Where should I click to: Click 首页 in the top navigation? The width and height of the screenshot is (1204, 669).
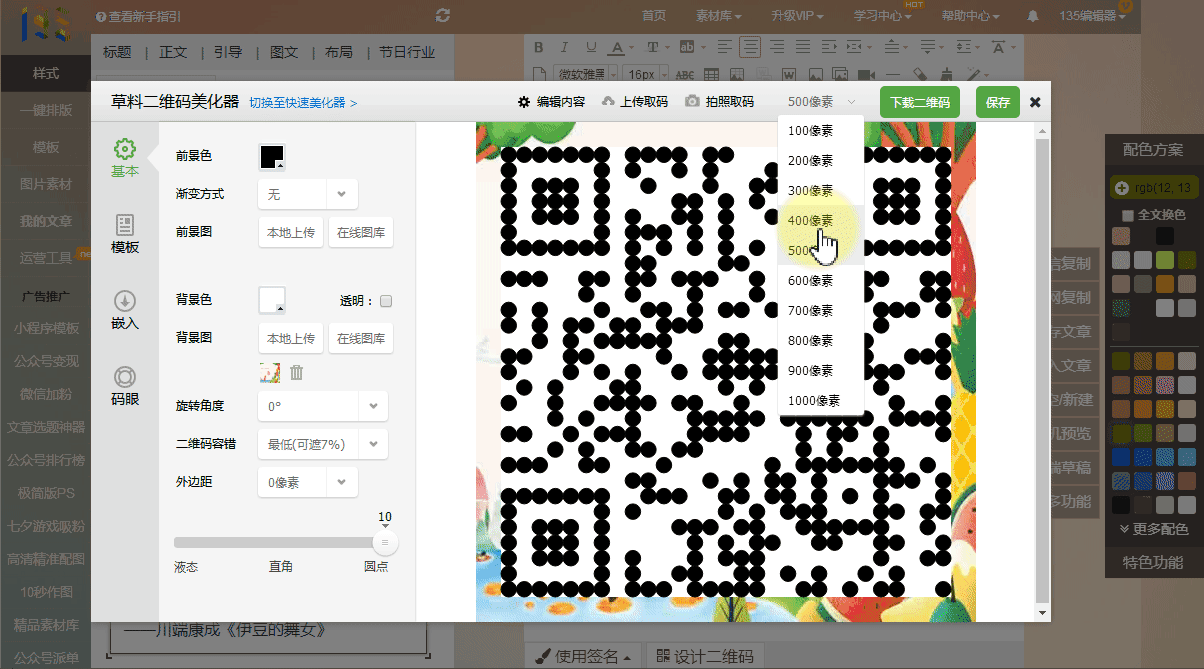pos(654,16)
